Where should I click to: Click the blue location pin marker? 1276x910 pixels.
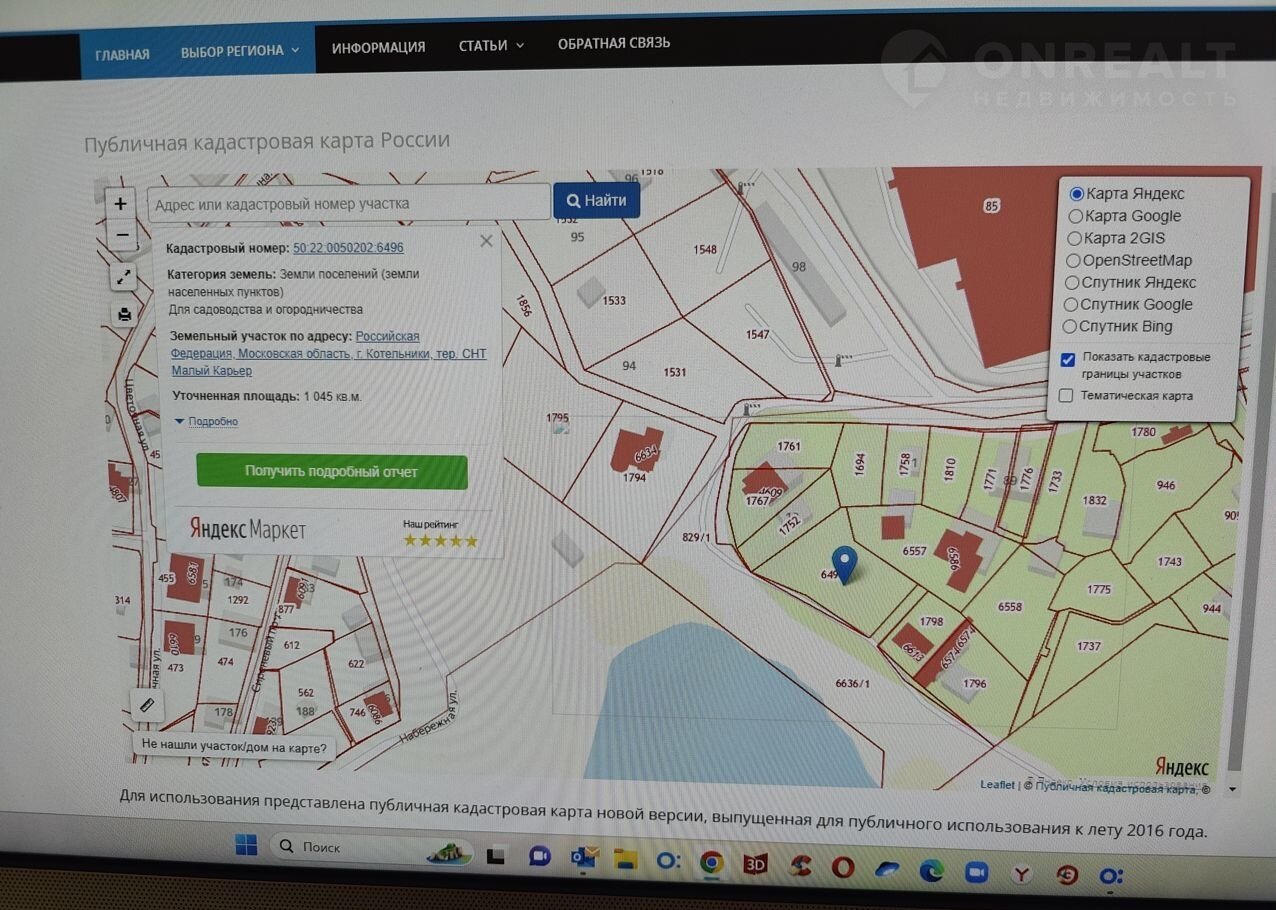(845, 564)
